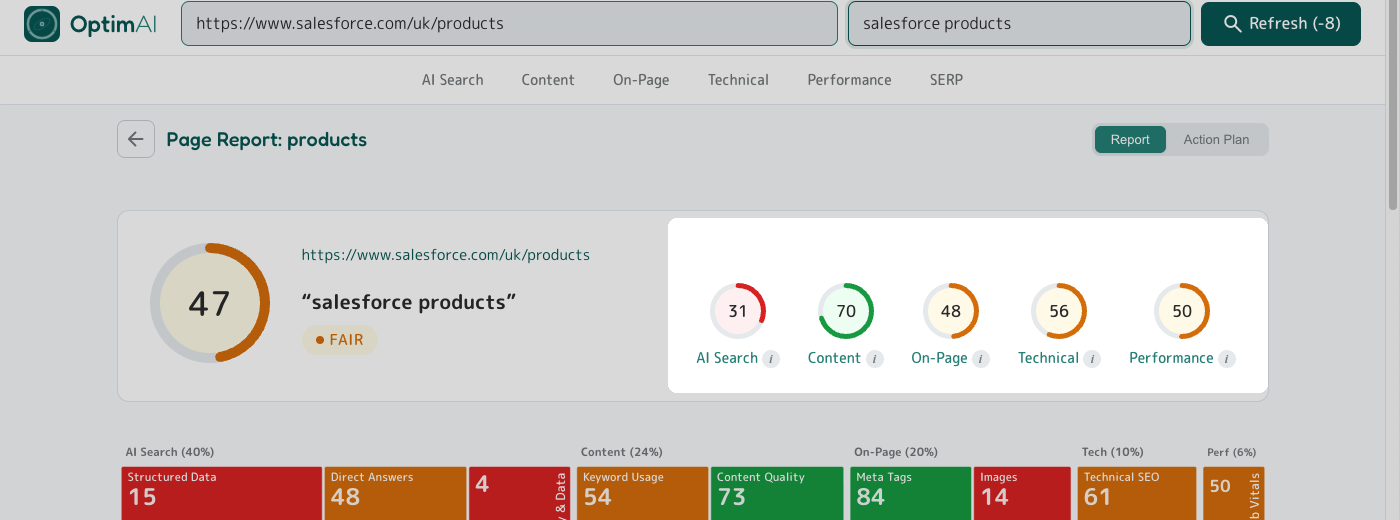
Task: Click the Content score label
Action: point(834,358)
